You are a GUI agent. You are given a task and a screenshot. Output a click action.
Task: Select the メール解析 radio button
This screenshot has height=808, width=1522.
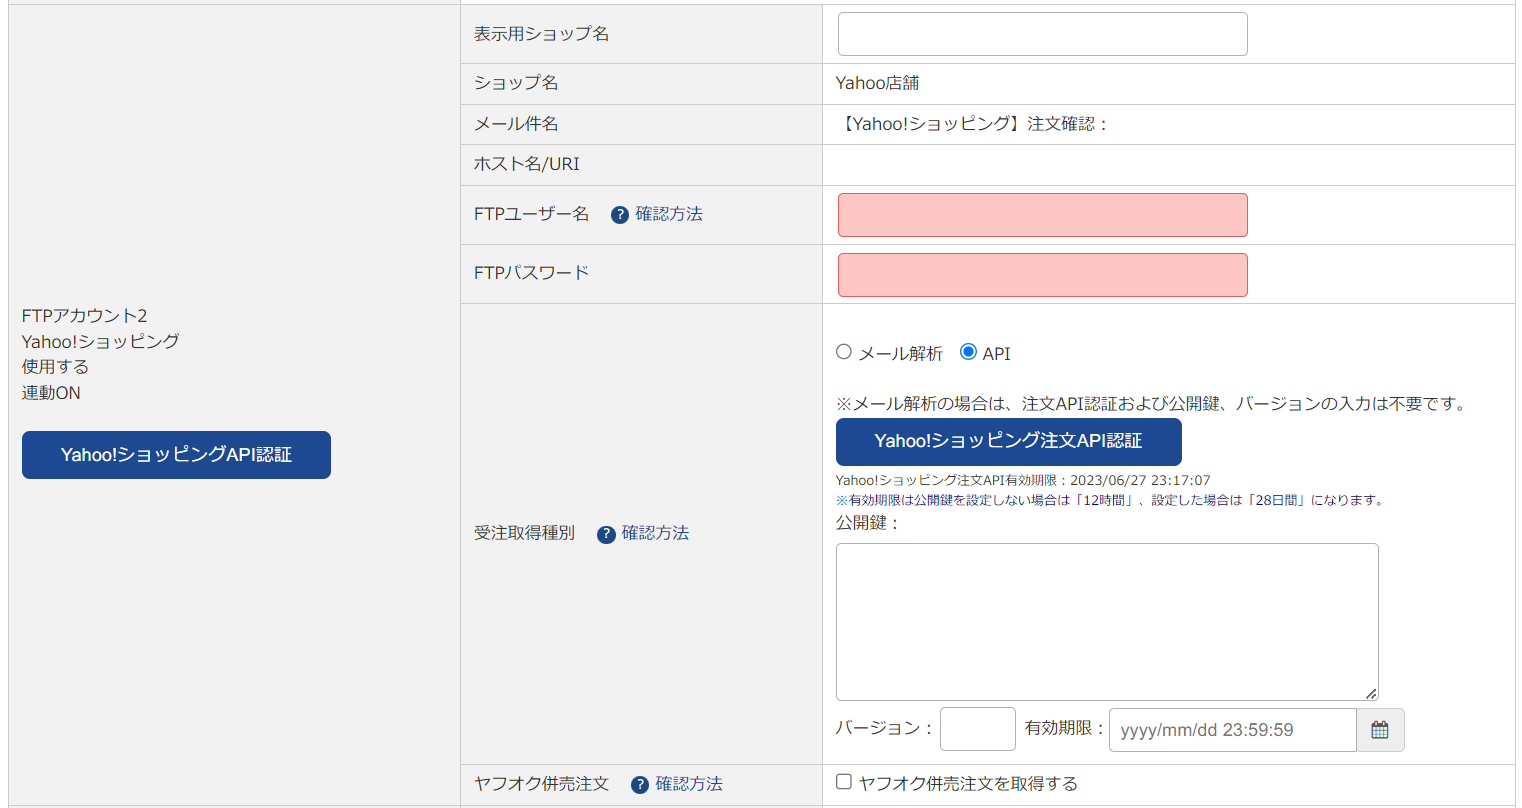844,352
